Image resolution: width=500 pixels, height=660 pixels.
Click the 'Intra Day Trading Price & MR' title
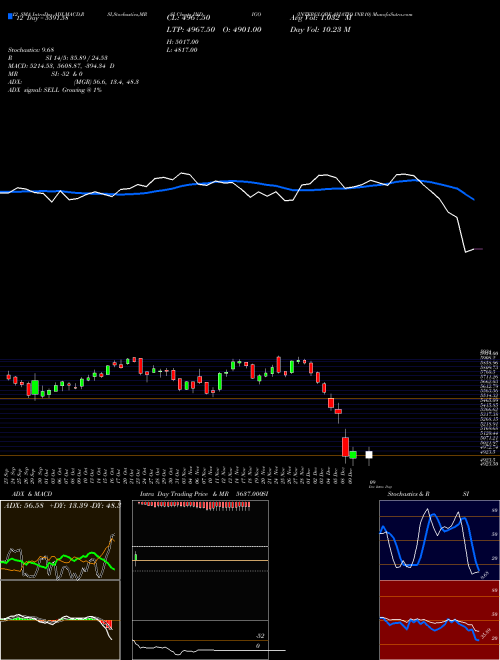[184, 494]
